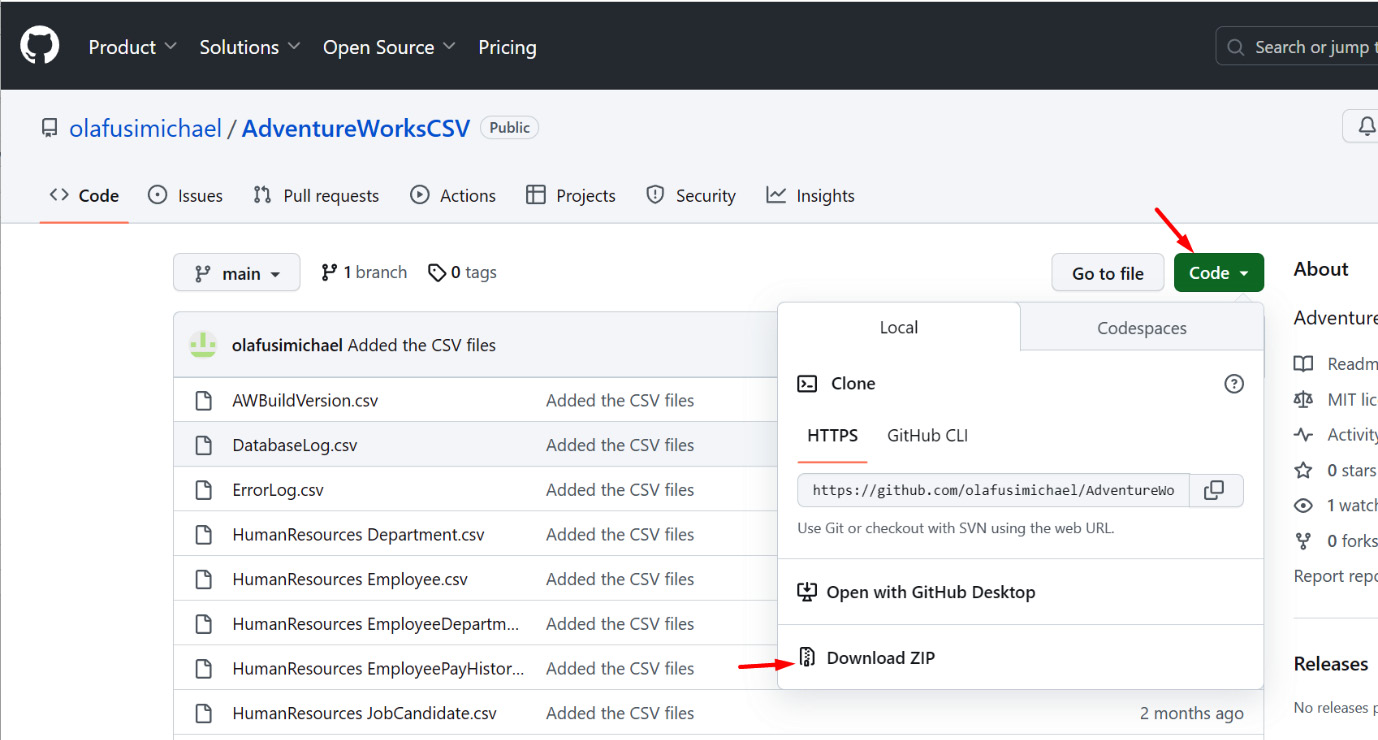Select the HTTPS clone option tab
Viewport: 1378px width, 740px height.
pos(832,435)
